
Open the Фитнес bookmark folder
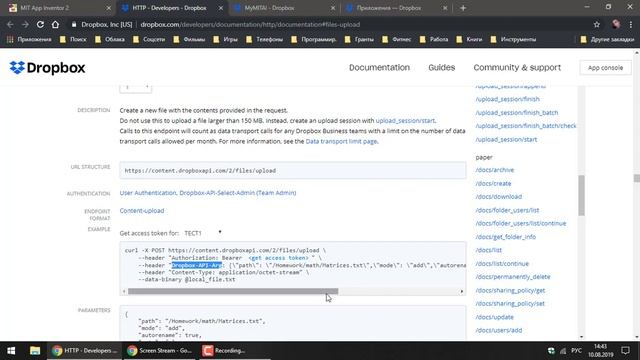coord(396,40)
